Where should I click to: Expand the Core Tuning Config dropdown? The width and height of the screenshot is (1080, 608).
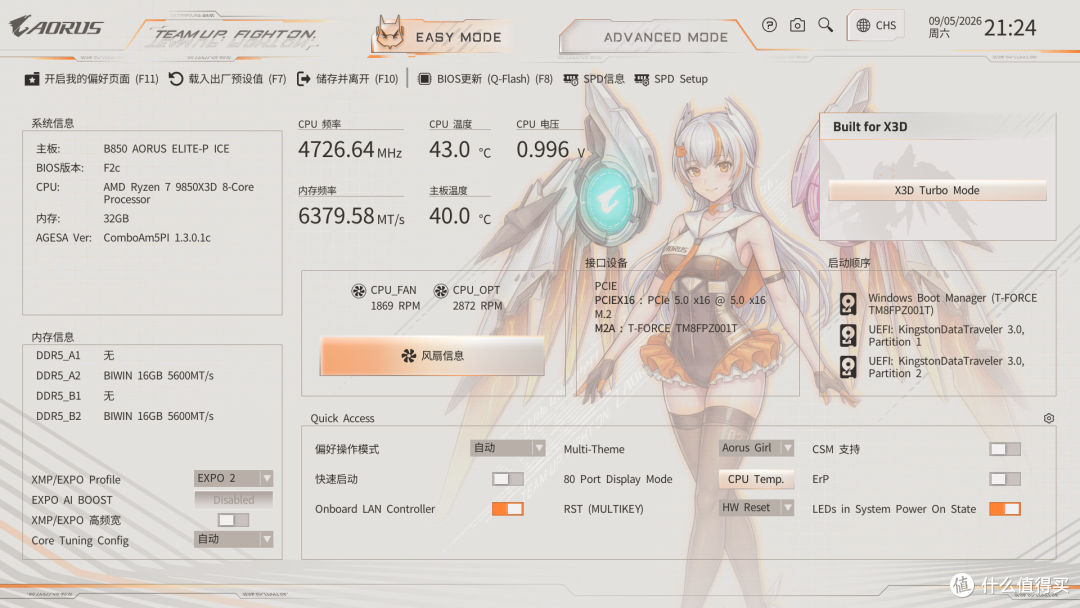click(x=233, y=539)
